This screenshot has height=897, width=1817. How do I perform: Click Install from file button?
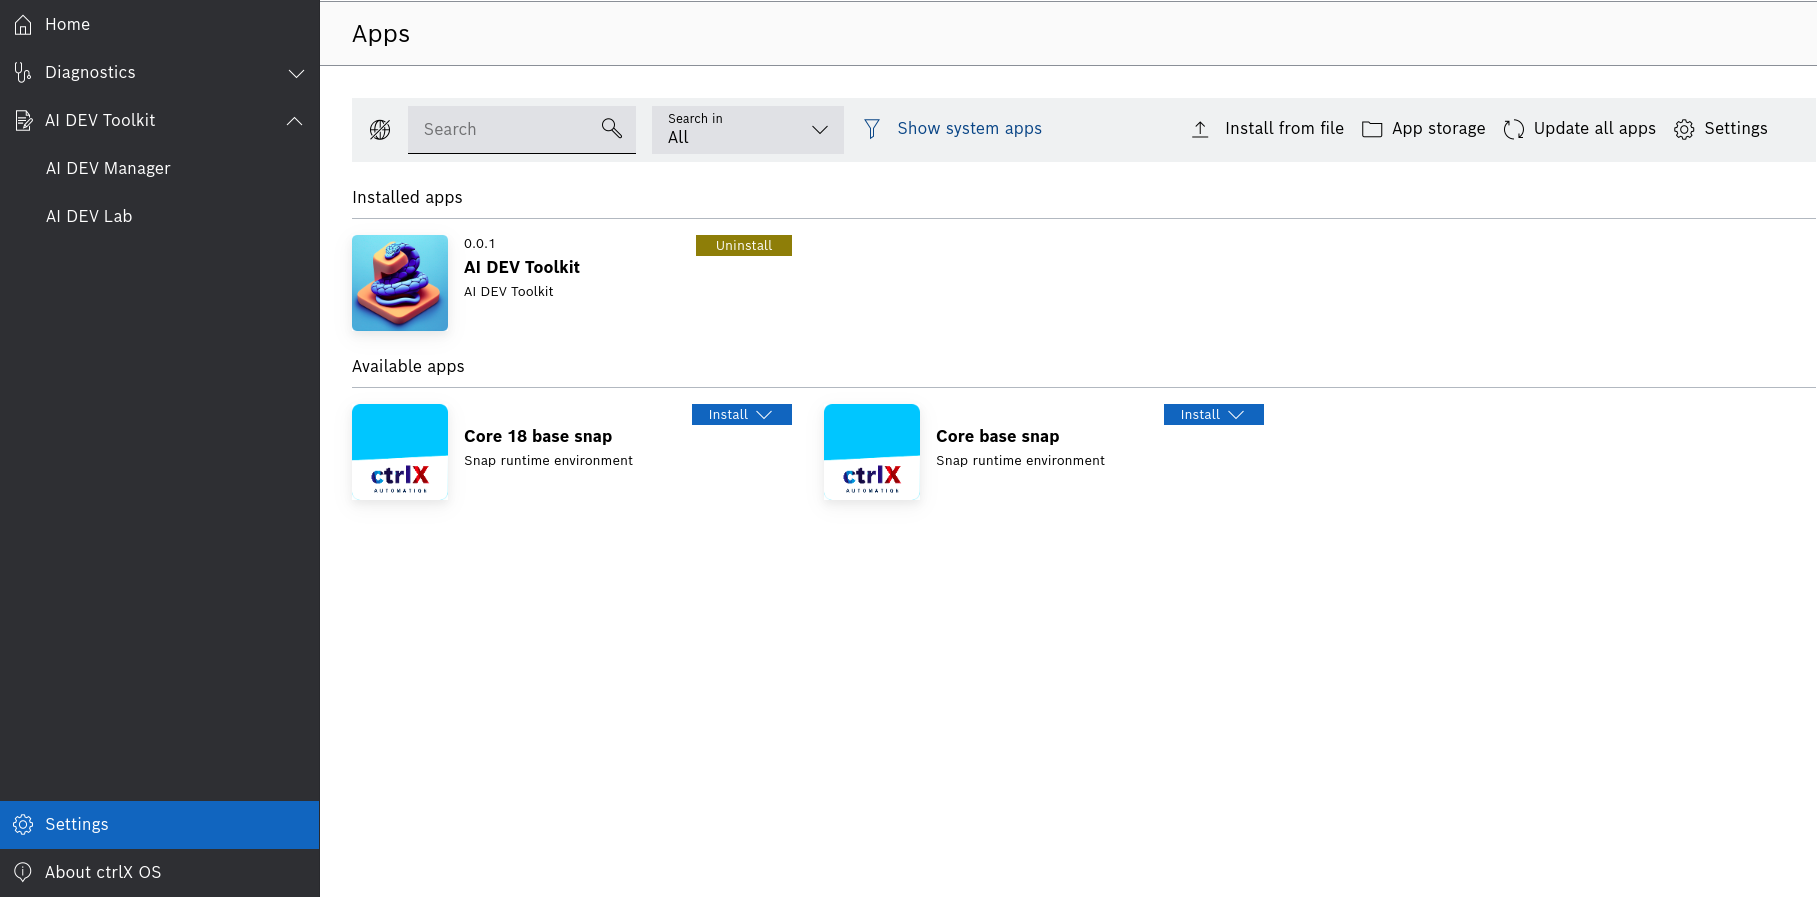(1267, 128)
